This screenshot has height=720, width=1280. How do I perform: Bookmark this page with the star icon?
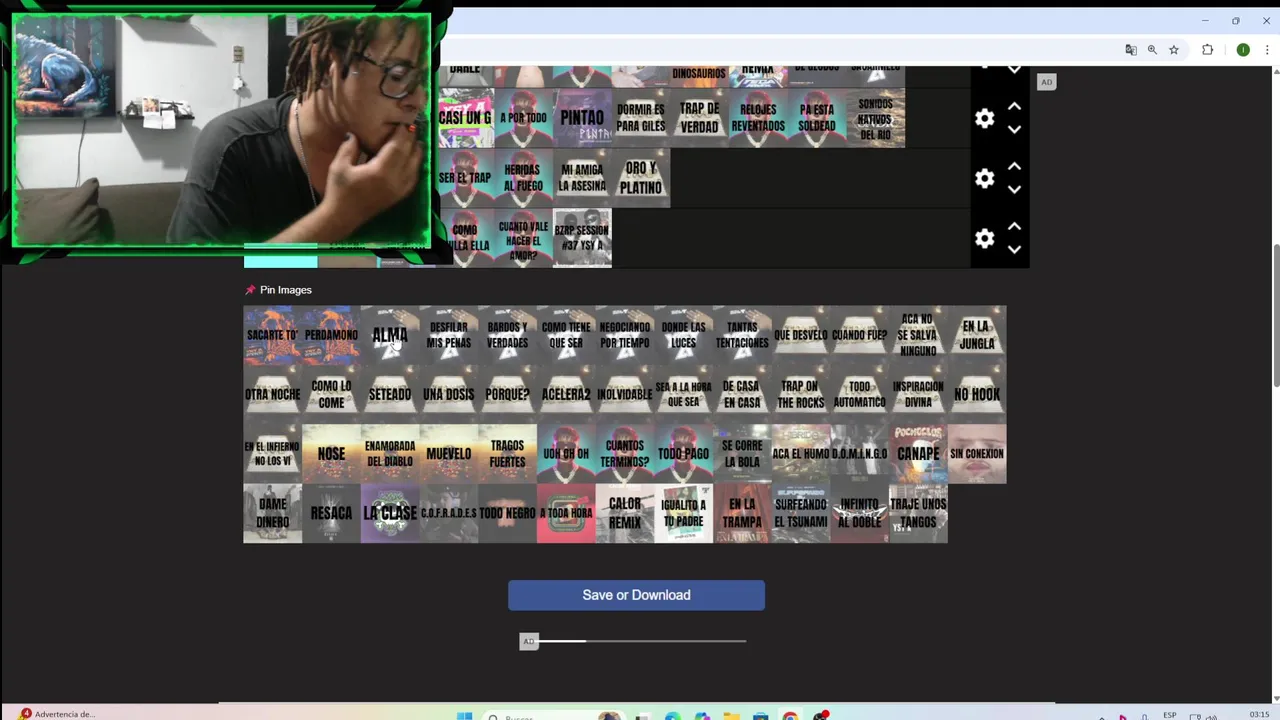point(1174,50)
